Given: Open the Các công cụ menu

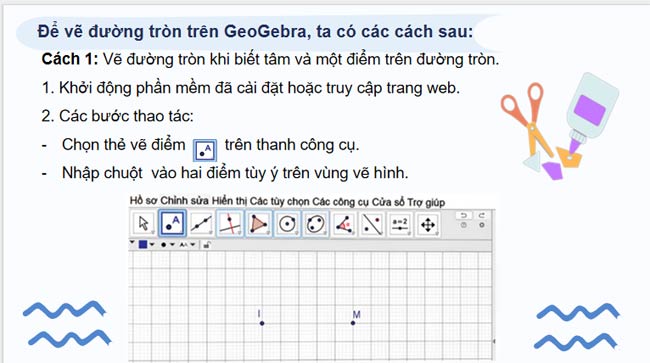Looking at the screenshot, I should tap(340, 202).
